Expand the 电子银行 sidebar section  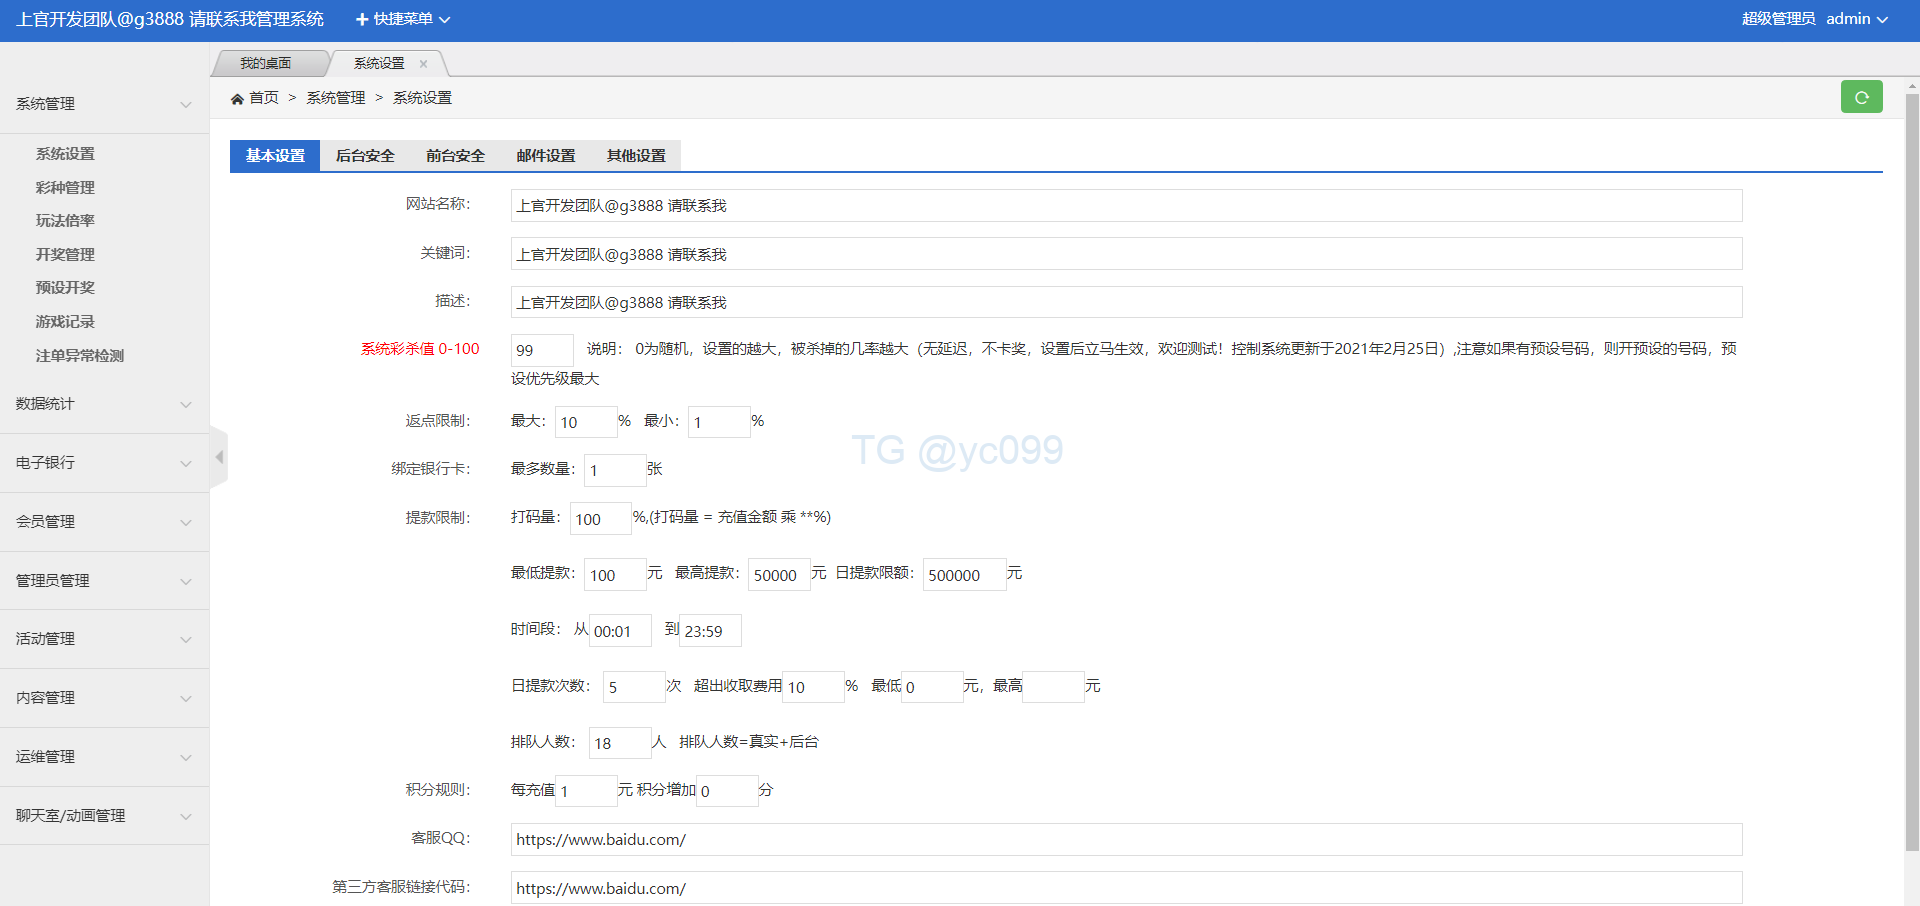pyautogui.click(x=104, y=463)
